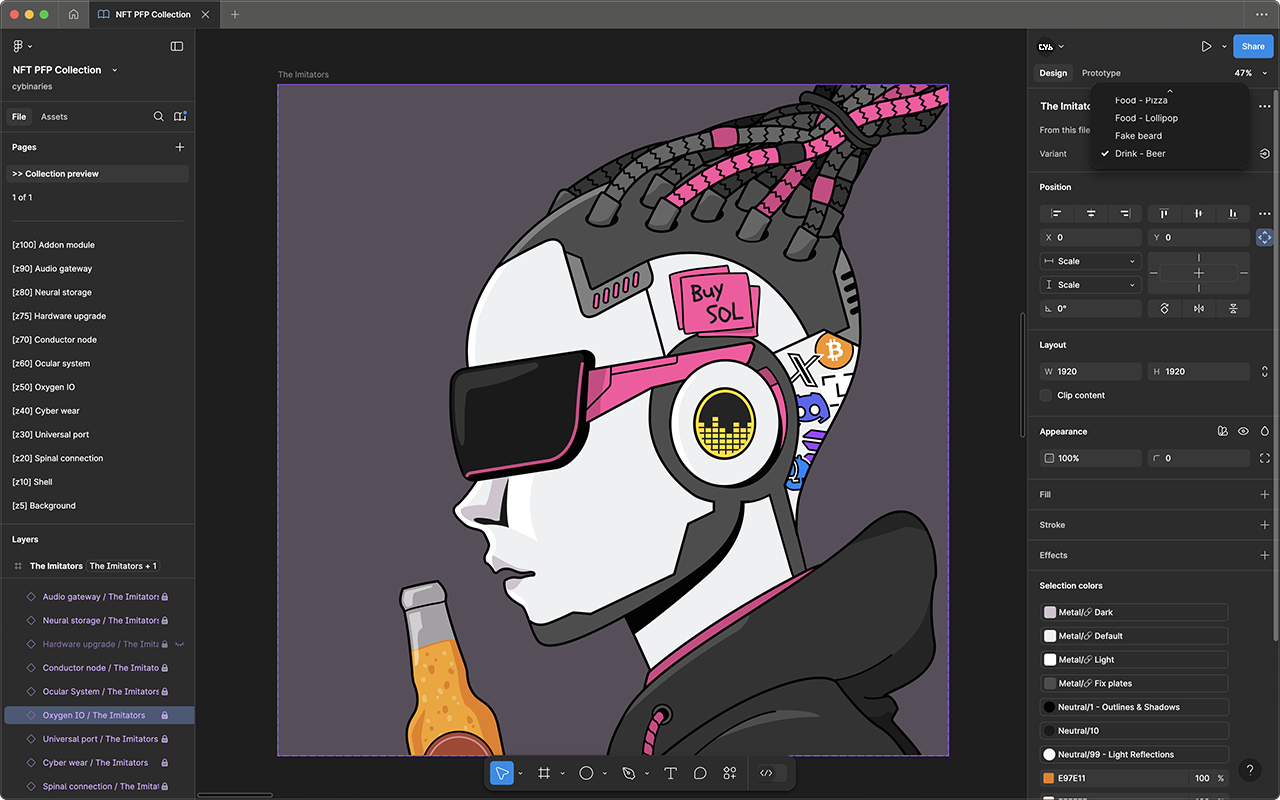The image size is (1280, 800).
Task: Select the Comment tool
Action: click(700, 773)
